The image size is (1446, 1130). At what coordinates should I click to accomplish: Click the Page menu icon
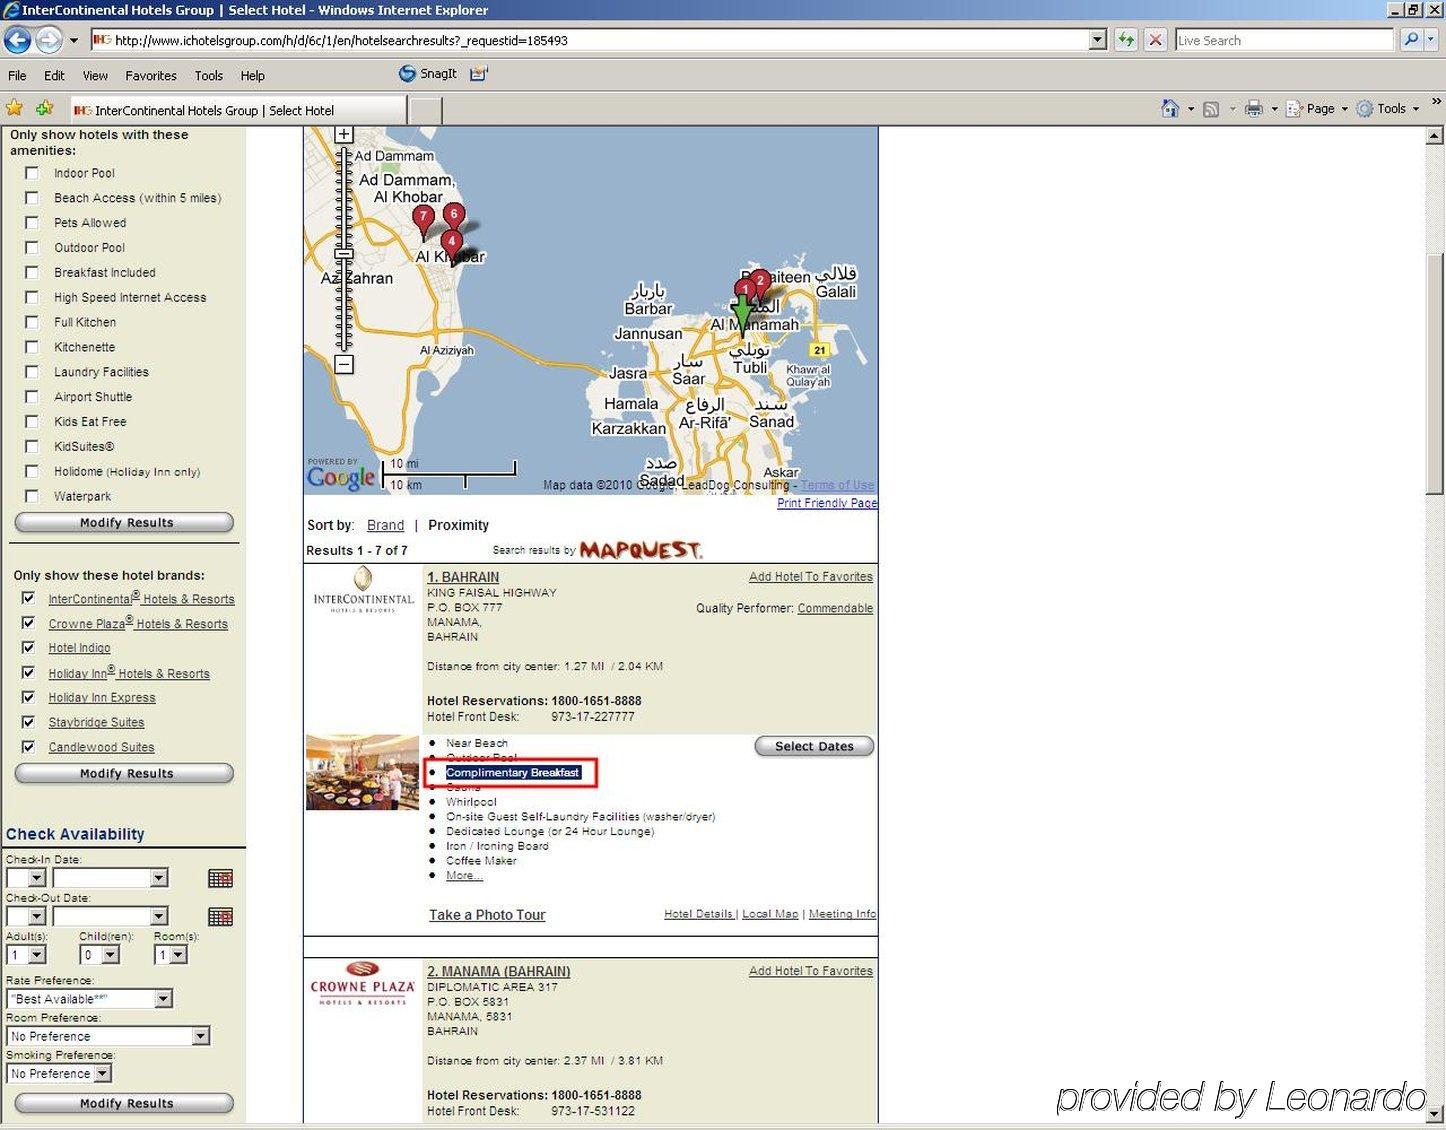(1294, 109)
